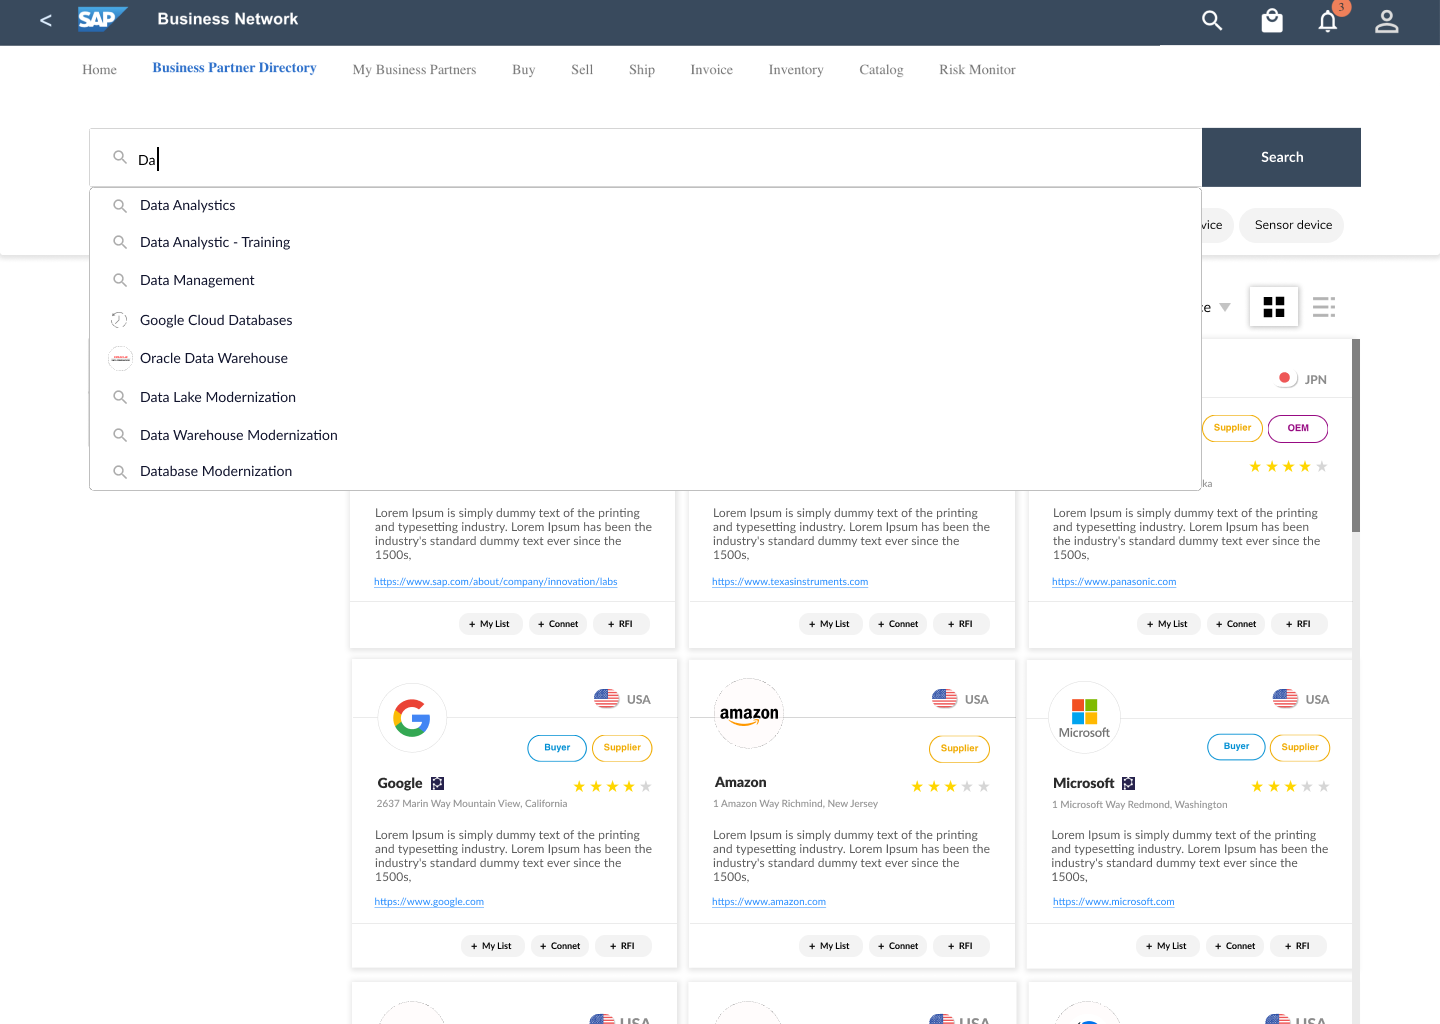Go to Home tab
Image resolution: width=1440 pixels, height=1024 pixels.
(99, 70)
